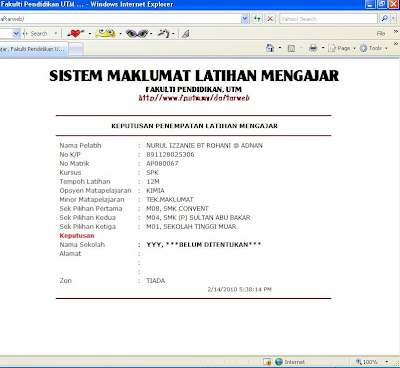Open dropdown next to smiley icon
This screenshot has width=400, height=368.
click(120, 34)
